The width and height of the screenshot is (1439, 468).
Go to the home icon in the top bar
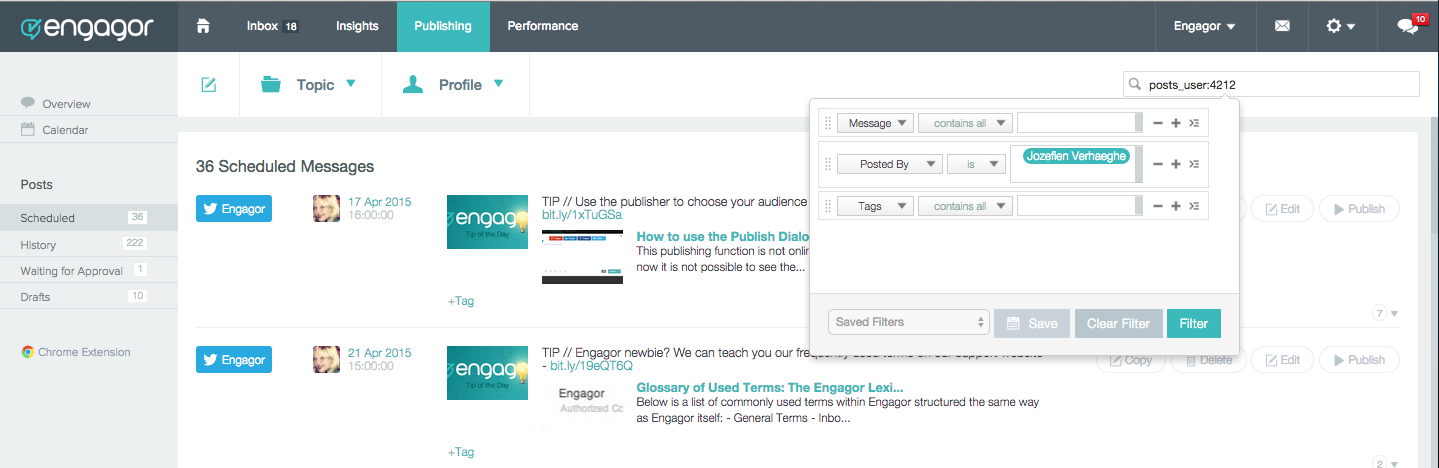coord(203,26)
